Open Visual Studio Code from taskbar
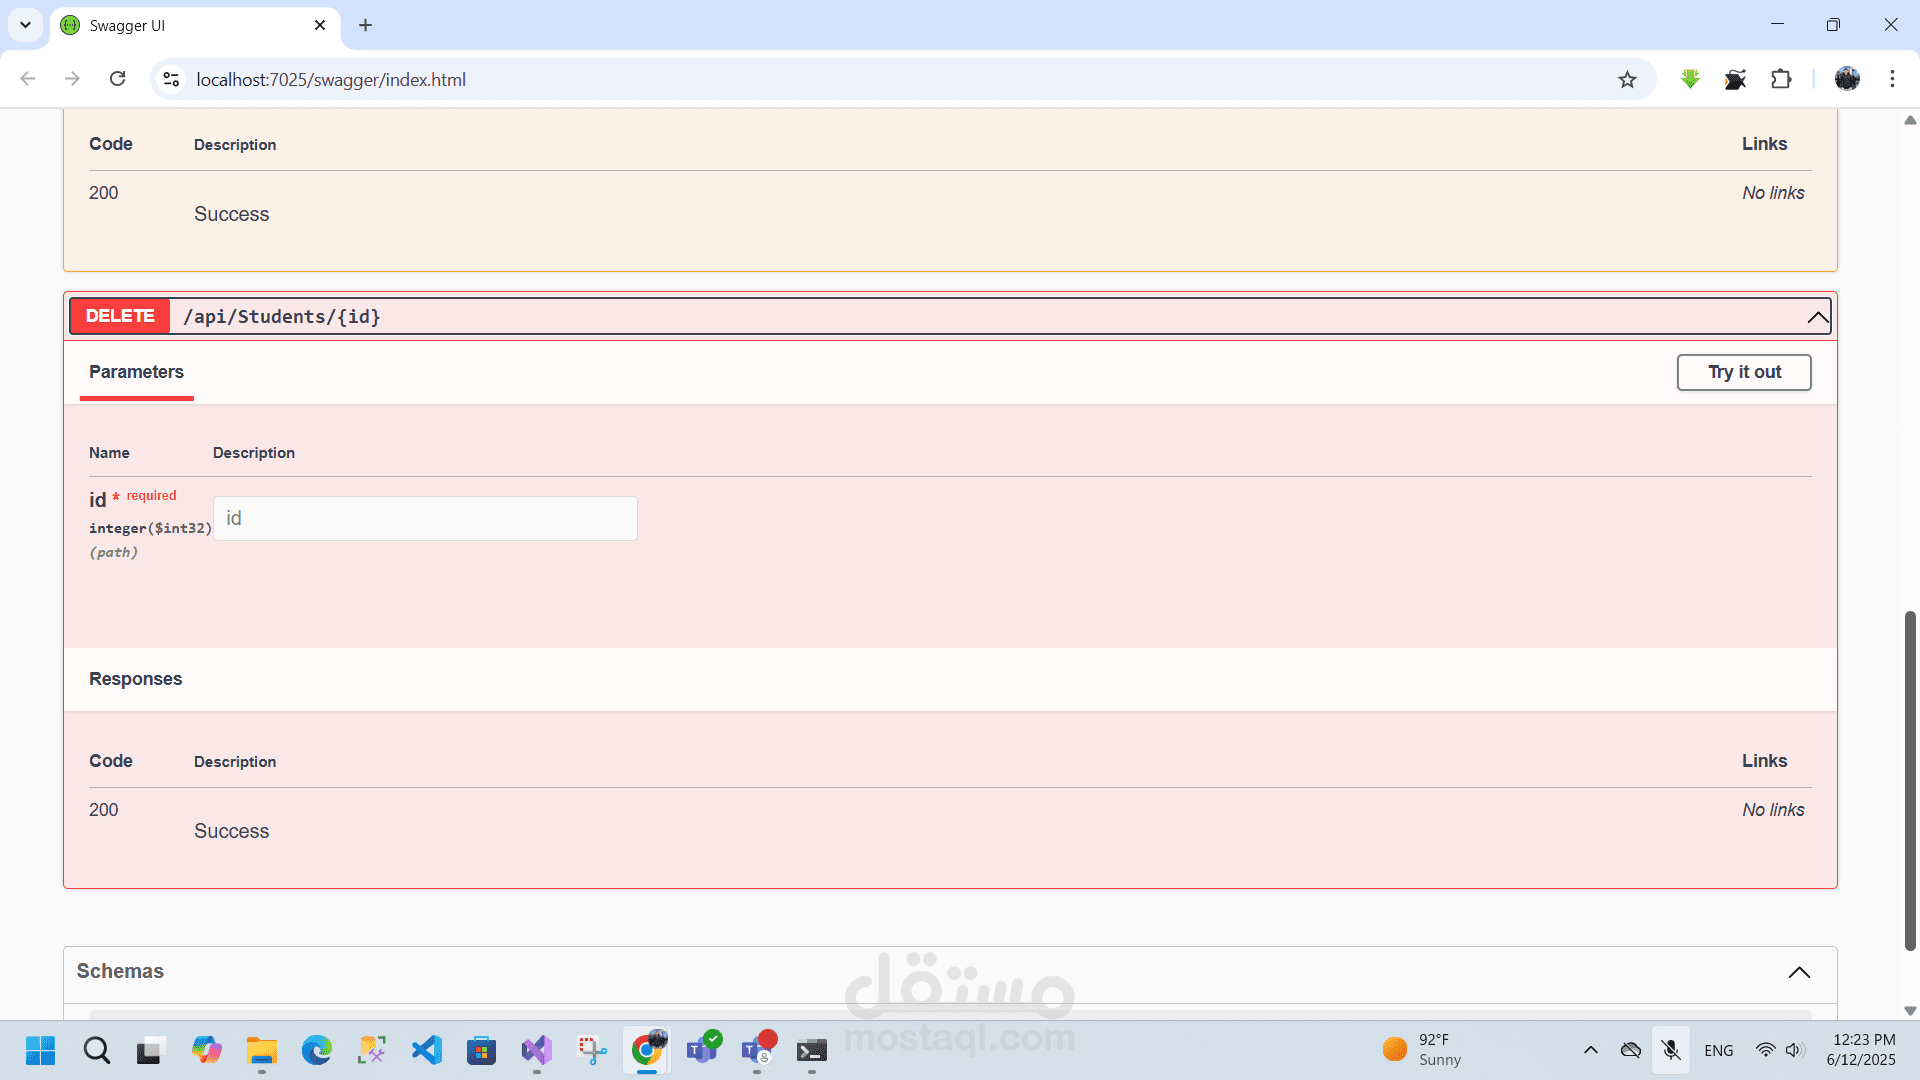The image size is (1920, 1080). (427, 1050)
